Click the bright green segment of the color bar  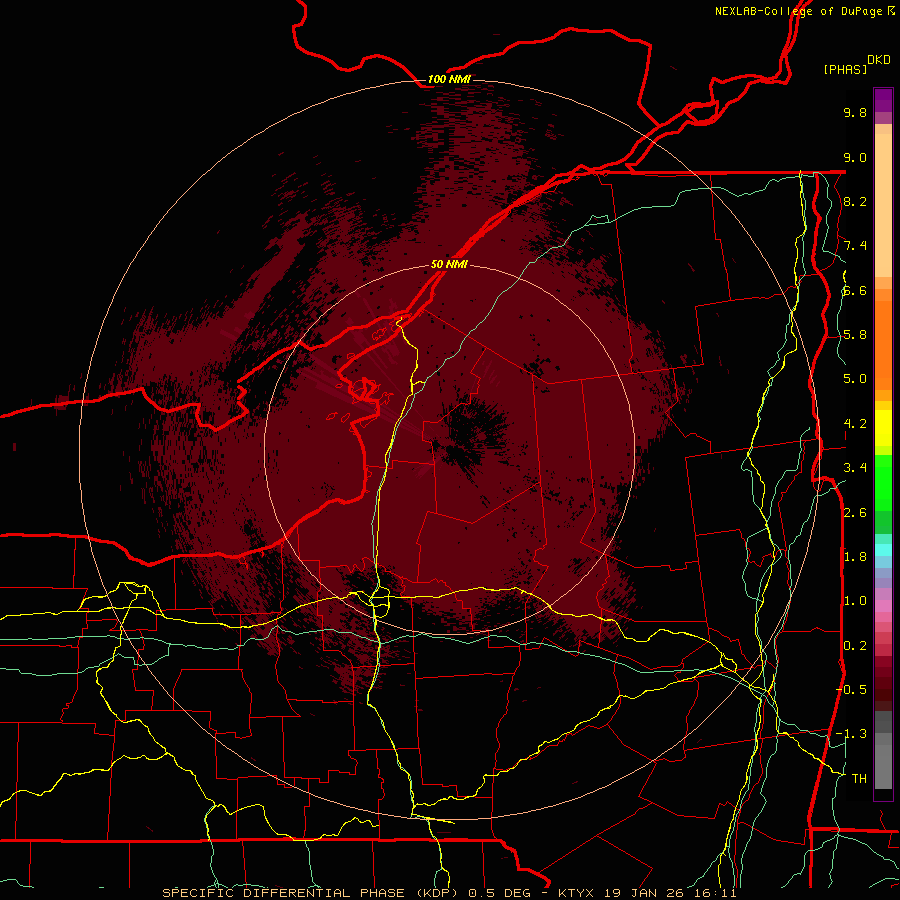pyautogui.click(x=883, y=482)
